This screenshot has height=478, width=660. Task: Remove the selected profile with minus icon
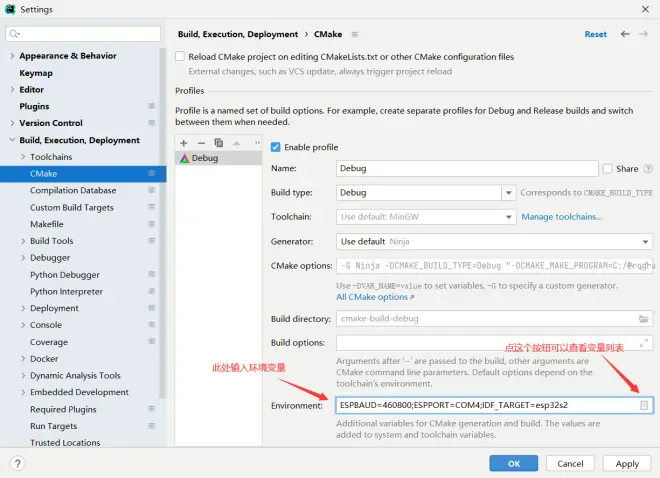201,143
